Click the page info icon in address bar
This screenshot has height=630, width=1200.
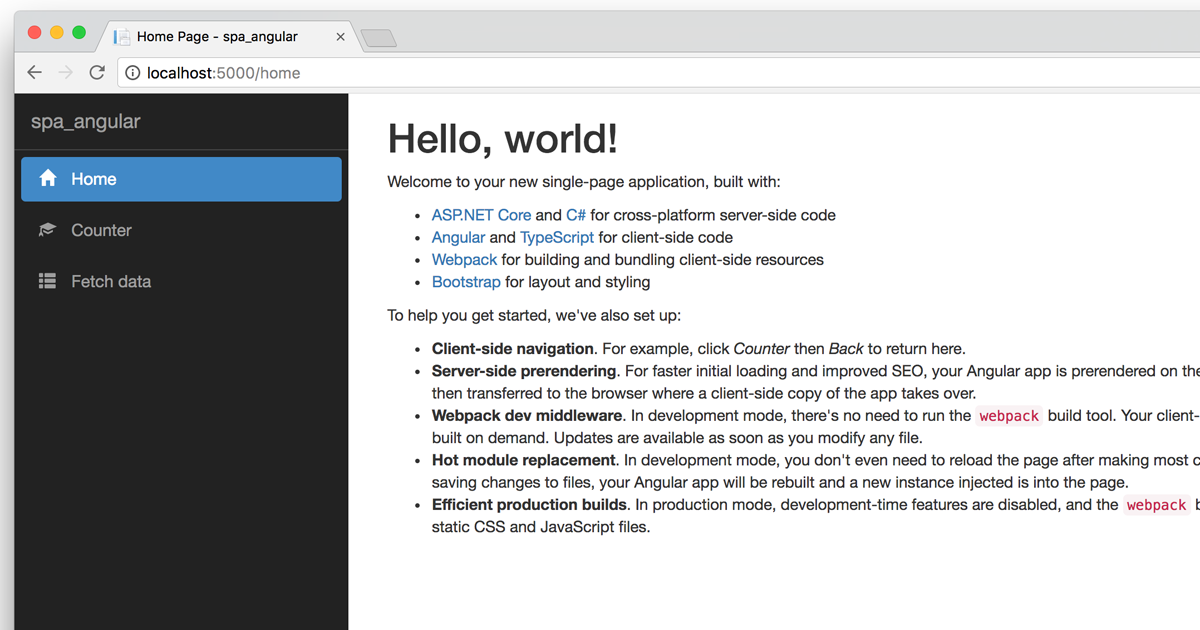point(134,72)
